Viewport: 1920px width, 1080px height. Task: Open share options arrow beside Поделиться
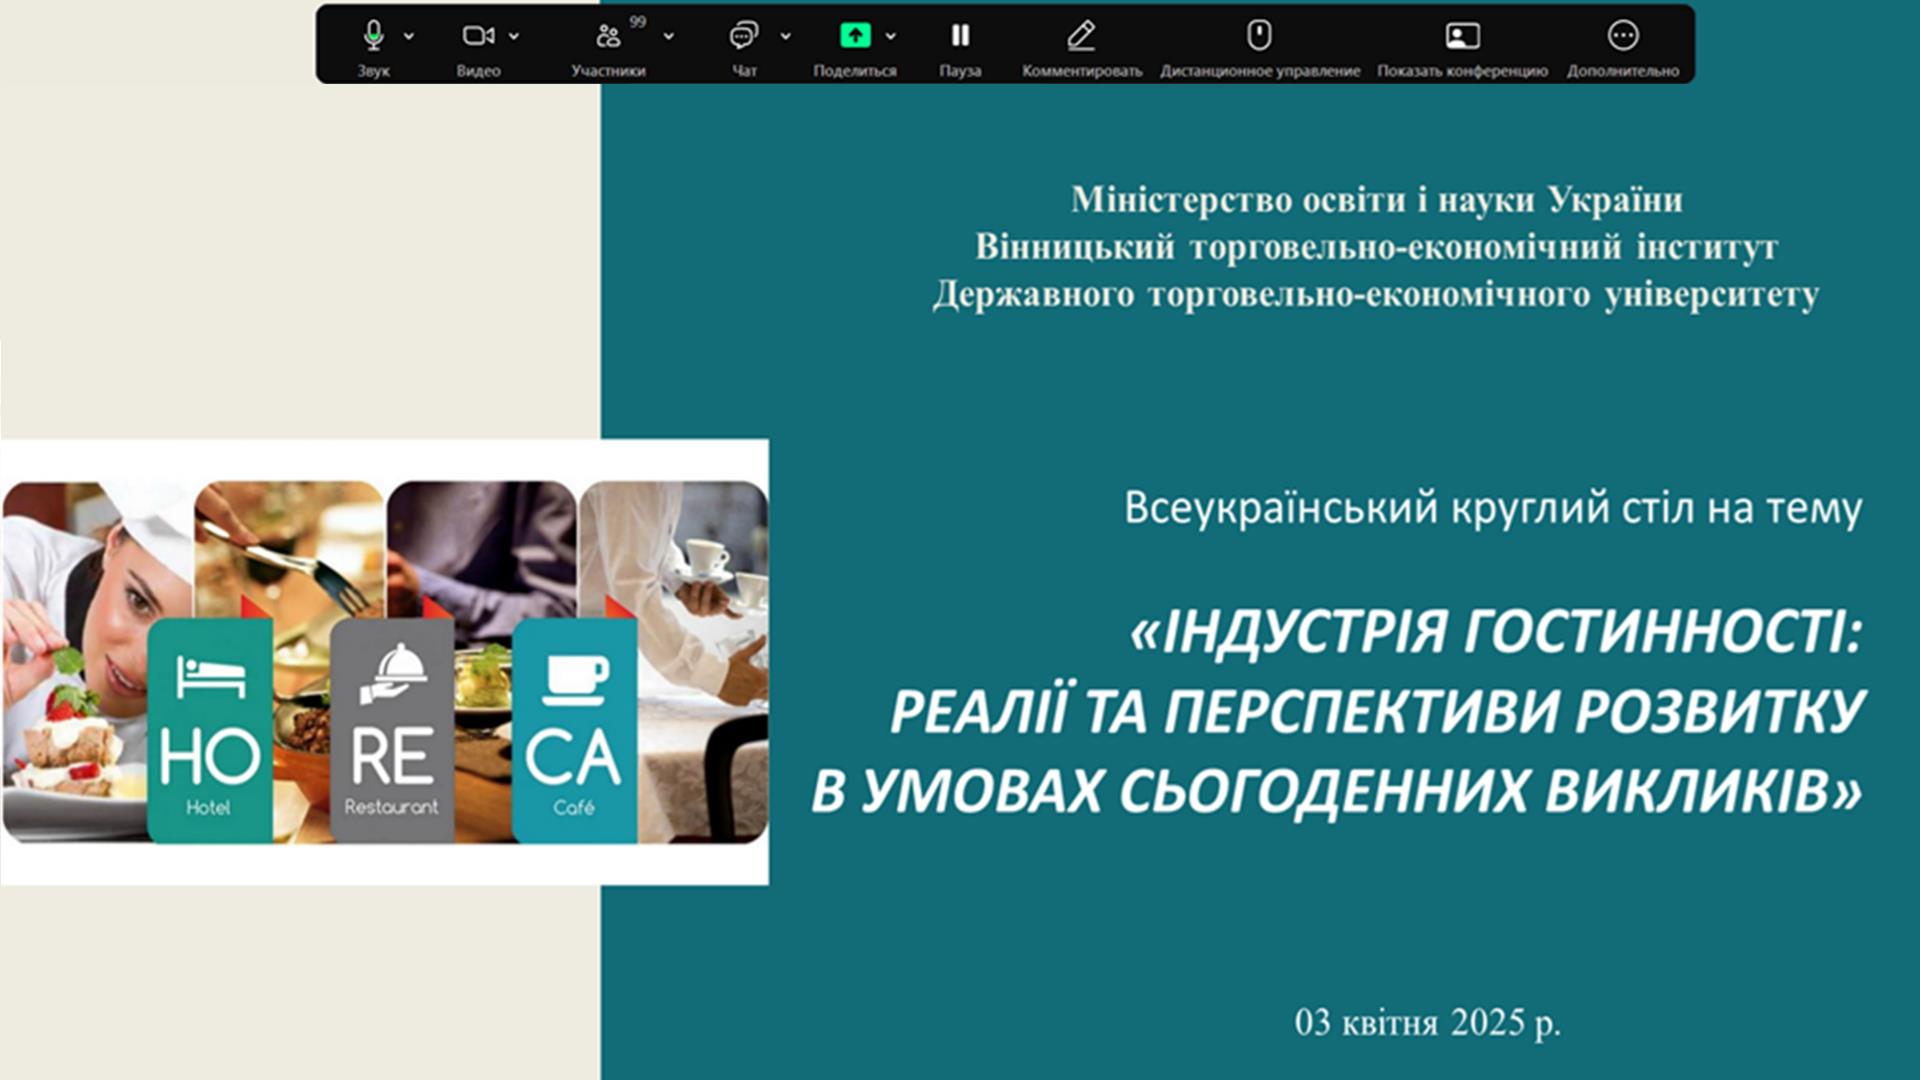891,36
